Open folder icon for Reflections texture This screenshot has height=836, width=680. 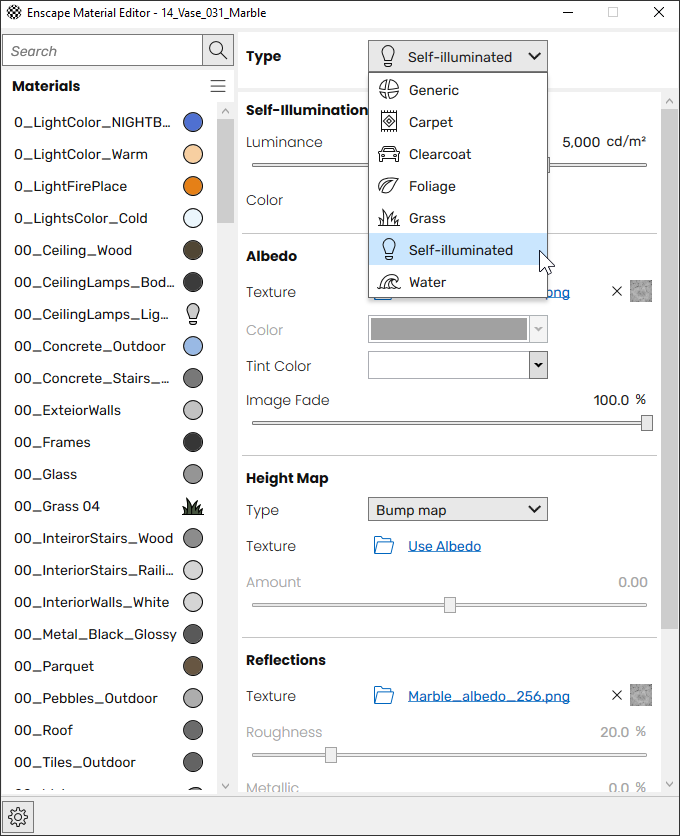point(384,695)
